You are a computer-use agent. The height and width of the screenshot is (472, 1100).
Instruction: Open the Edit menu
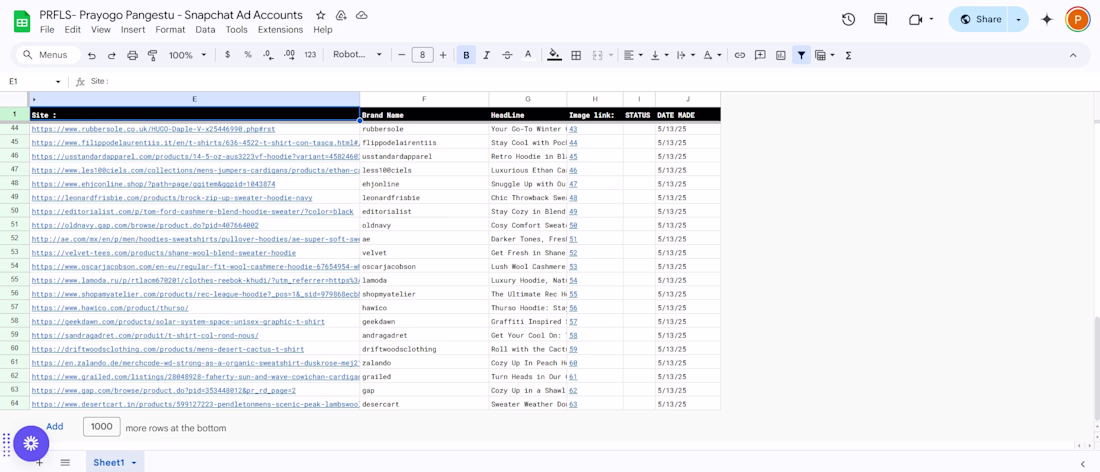[72, 29]
